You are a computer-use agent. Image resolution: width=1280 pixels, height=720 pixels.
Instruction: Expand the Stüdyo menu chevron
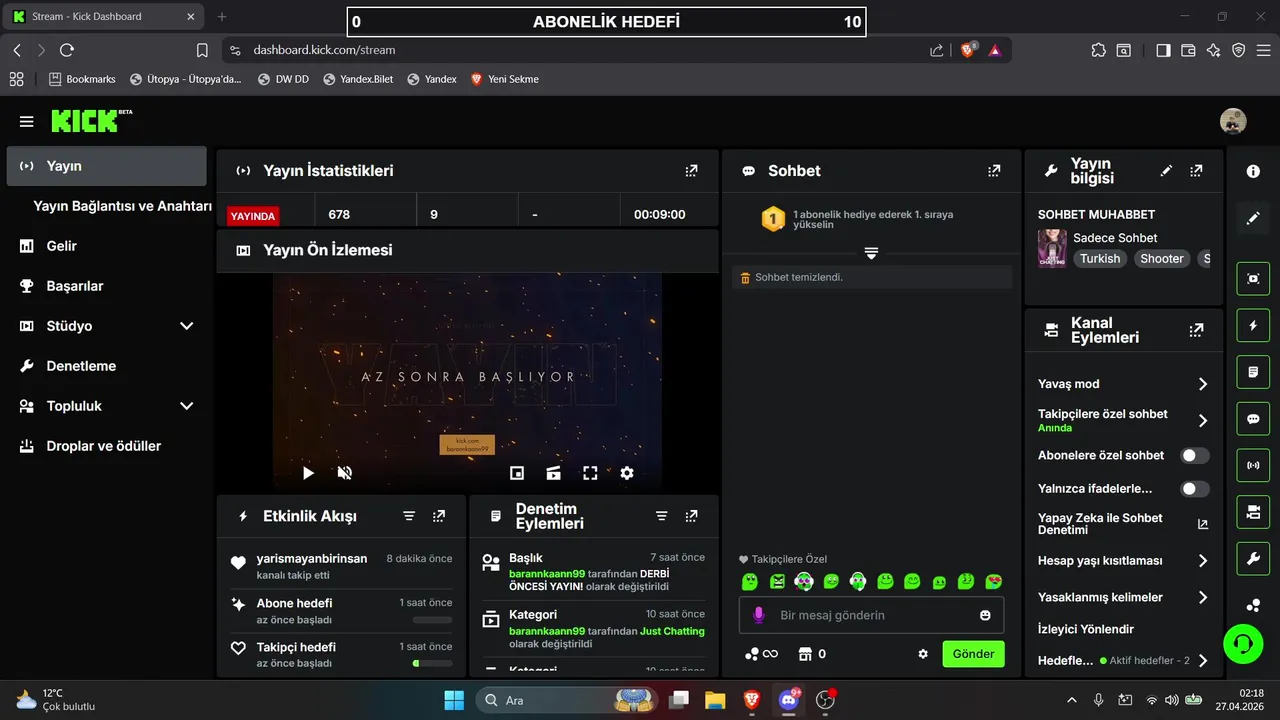tap(186, 326)
